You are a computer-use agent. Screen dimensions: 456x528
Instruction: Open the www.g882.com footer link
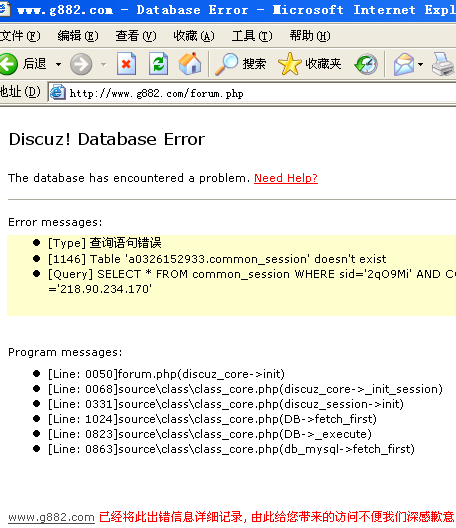click(x=51, y=517)
